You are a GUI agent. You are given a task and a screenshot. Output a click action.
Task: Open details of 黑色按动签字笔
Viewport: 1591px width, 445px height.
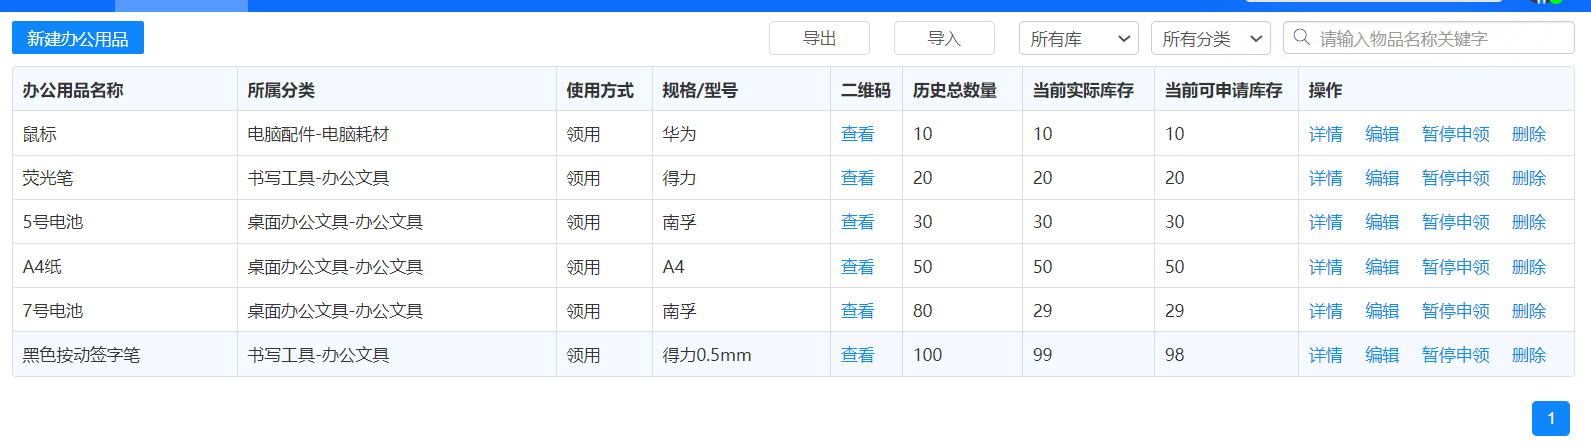coord(1325,355)
